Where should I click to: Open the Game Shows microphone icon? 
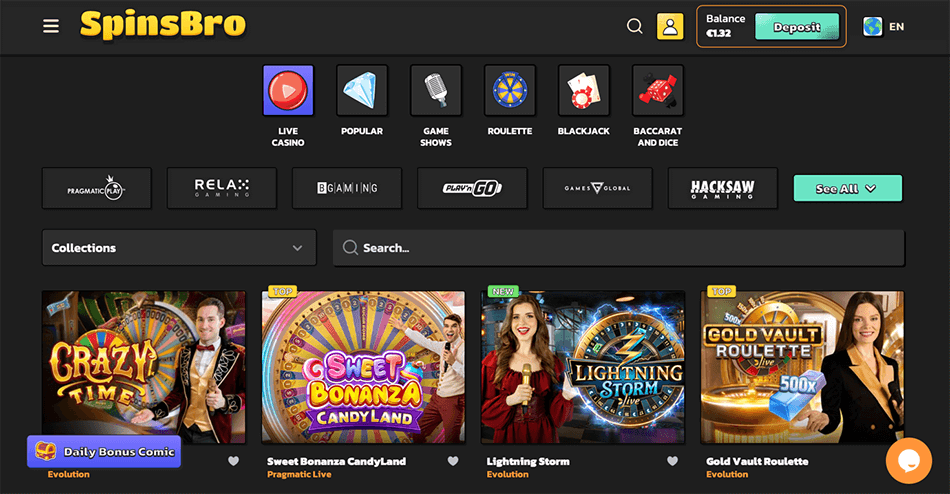pos(436,92)
